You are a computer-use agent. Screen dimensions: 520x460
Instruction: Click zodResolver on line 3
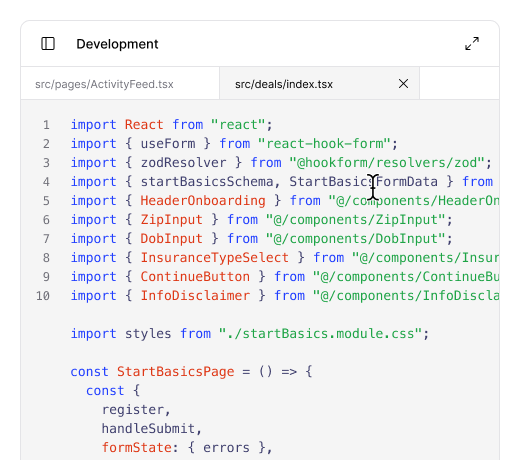click(183, 163)
